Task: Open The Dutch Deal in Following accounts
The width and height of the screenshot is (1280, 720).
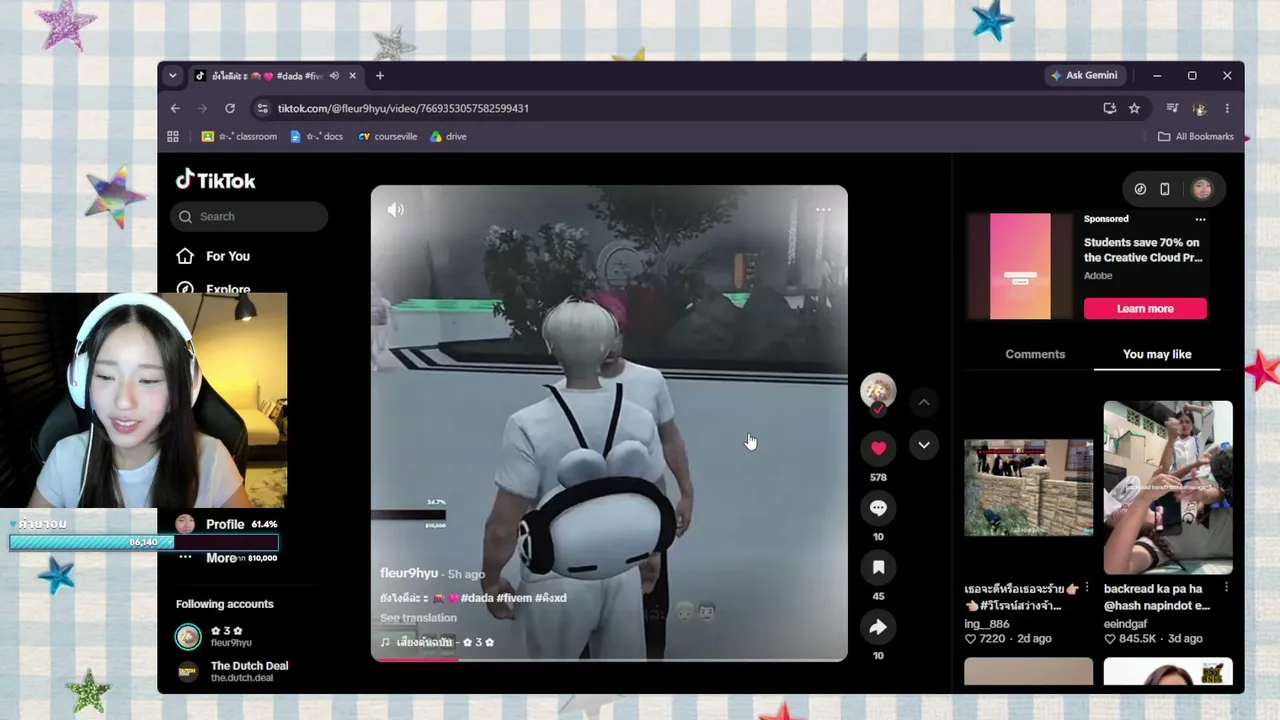Action: tap(234, 671)
